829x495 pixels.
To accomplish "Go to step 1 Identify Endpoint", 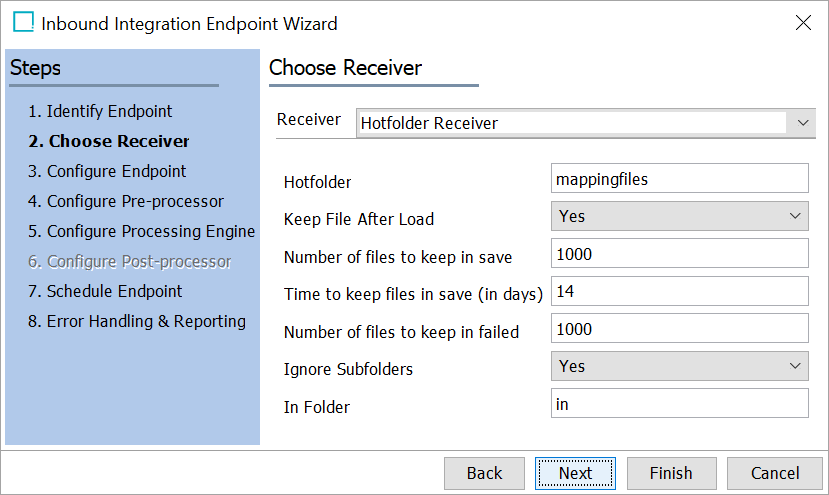I will (x=100, y=111).
